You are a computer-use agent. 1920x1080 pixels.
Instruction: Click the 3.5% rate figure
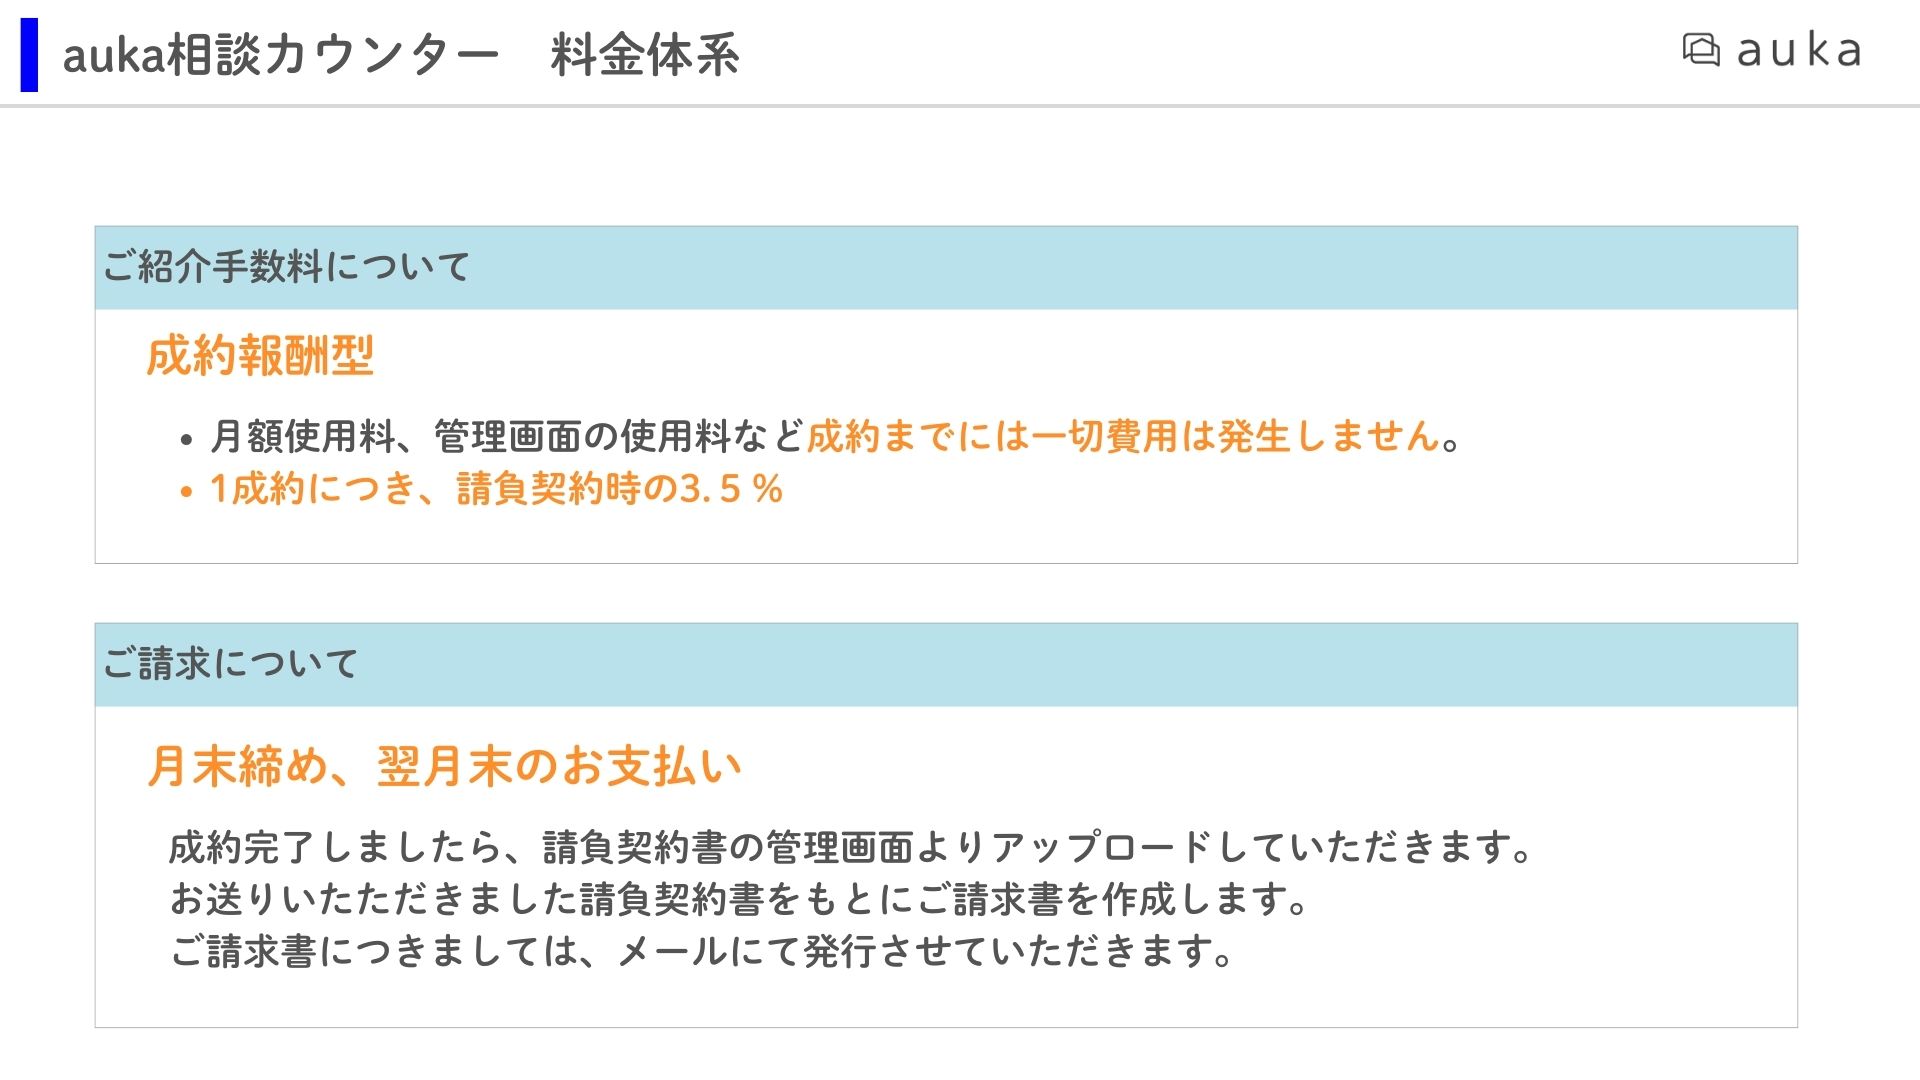[x=731, y=489]
